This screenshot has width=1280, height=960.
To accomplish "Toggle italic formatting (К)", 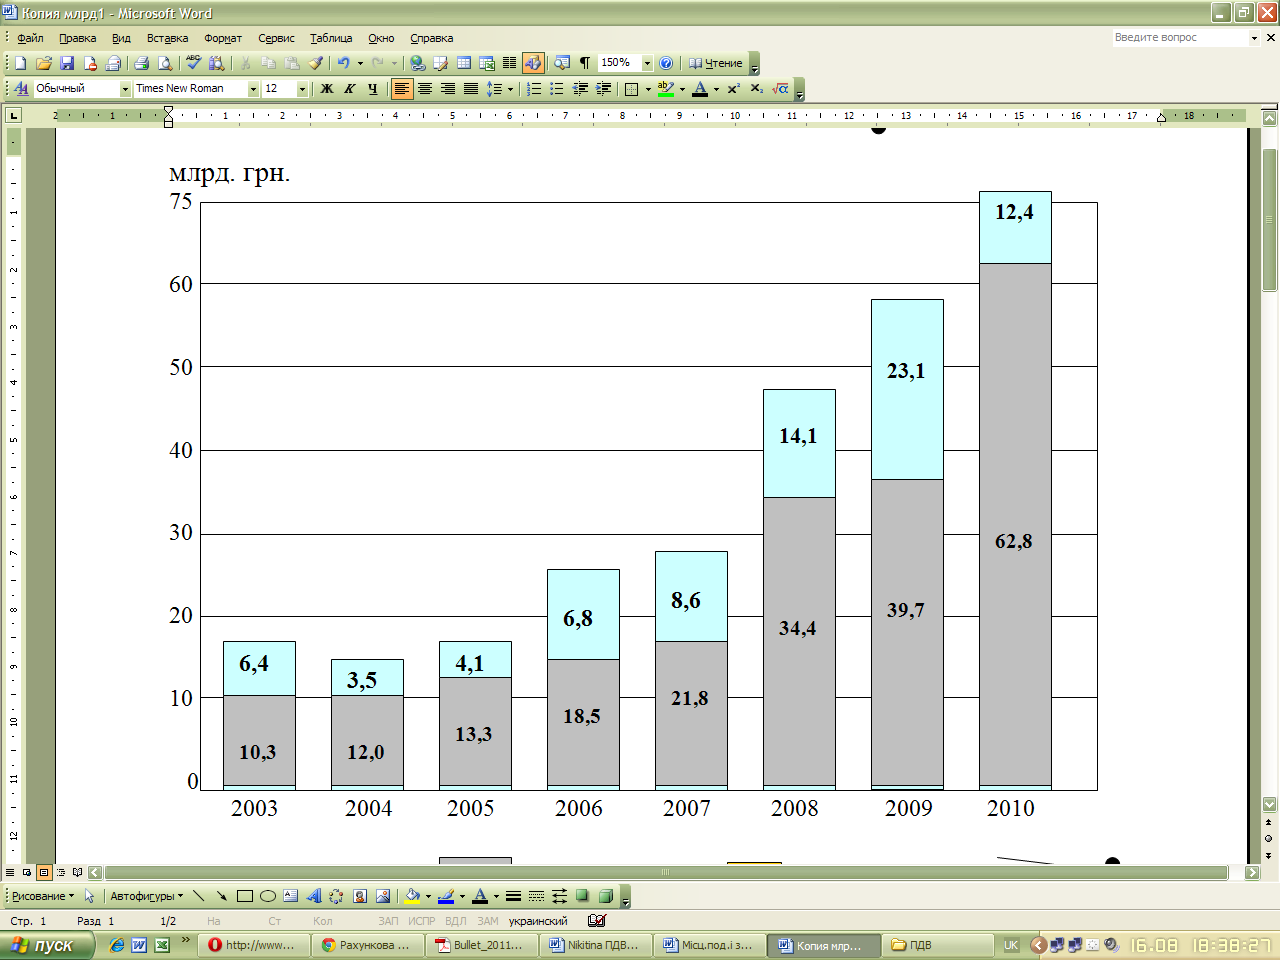I will point(349,89).
